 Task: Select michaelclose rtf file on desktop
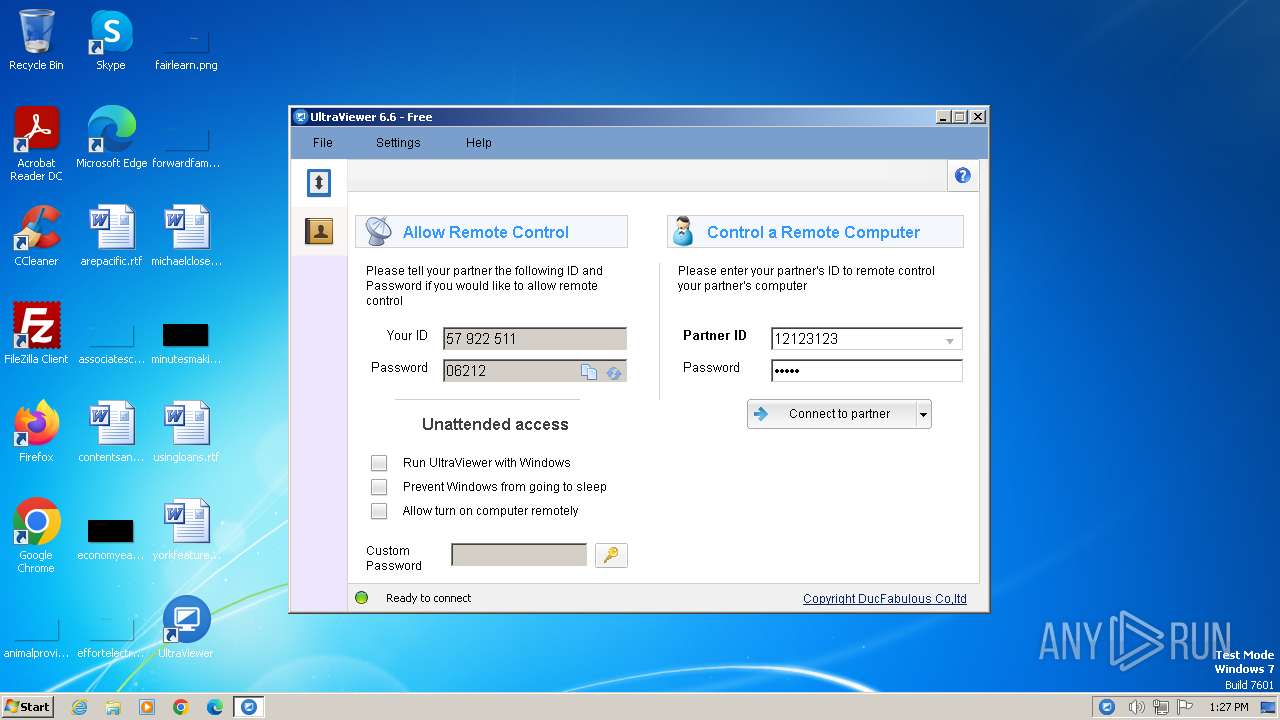[x=186, y=236]
